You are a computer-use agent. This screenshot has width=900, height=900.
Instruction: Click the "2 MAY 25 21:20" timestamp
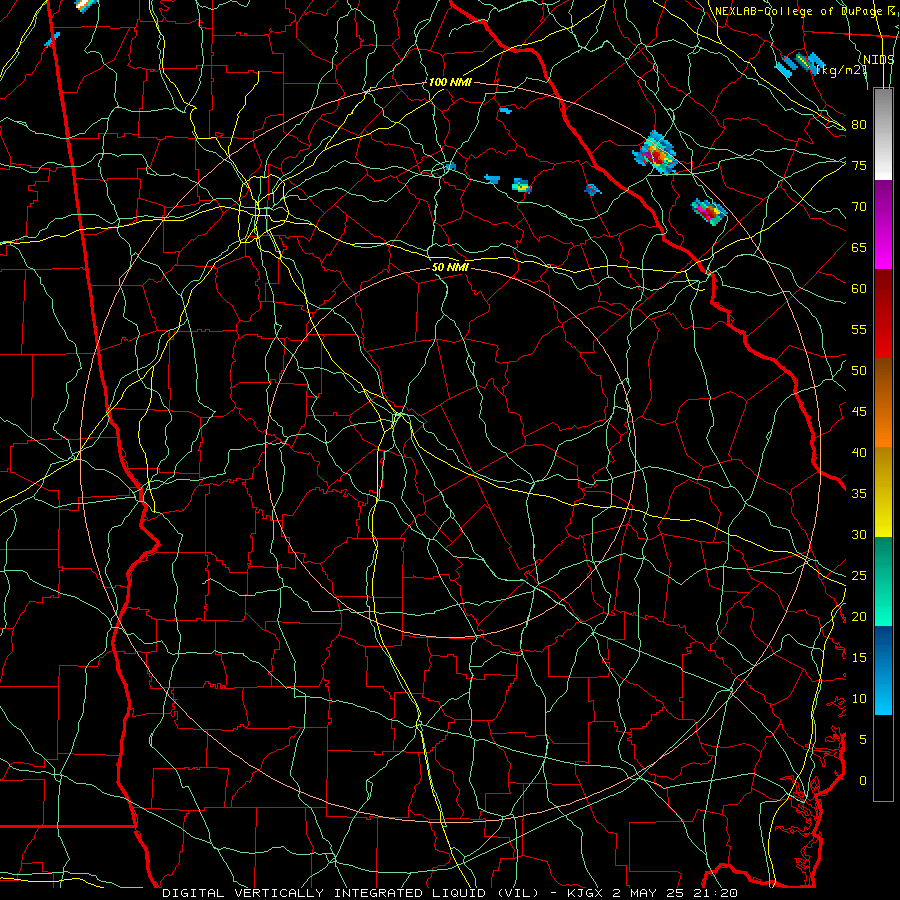[x=675, y=893]
